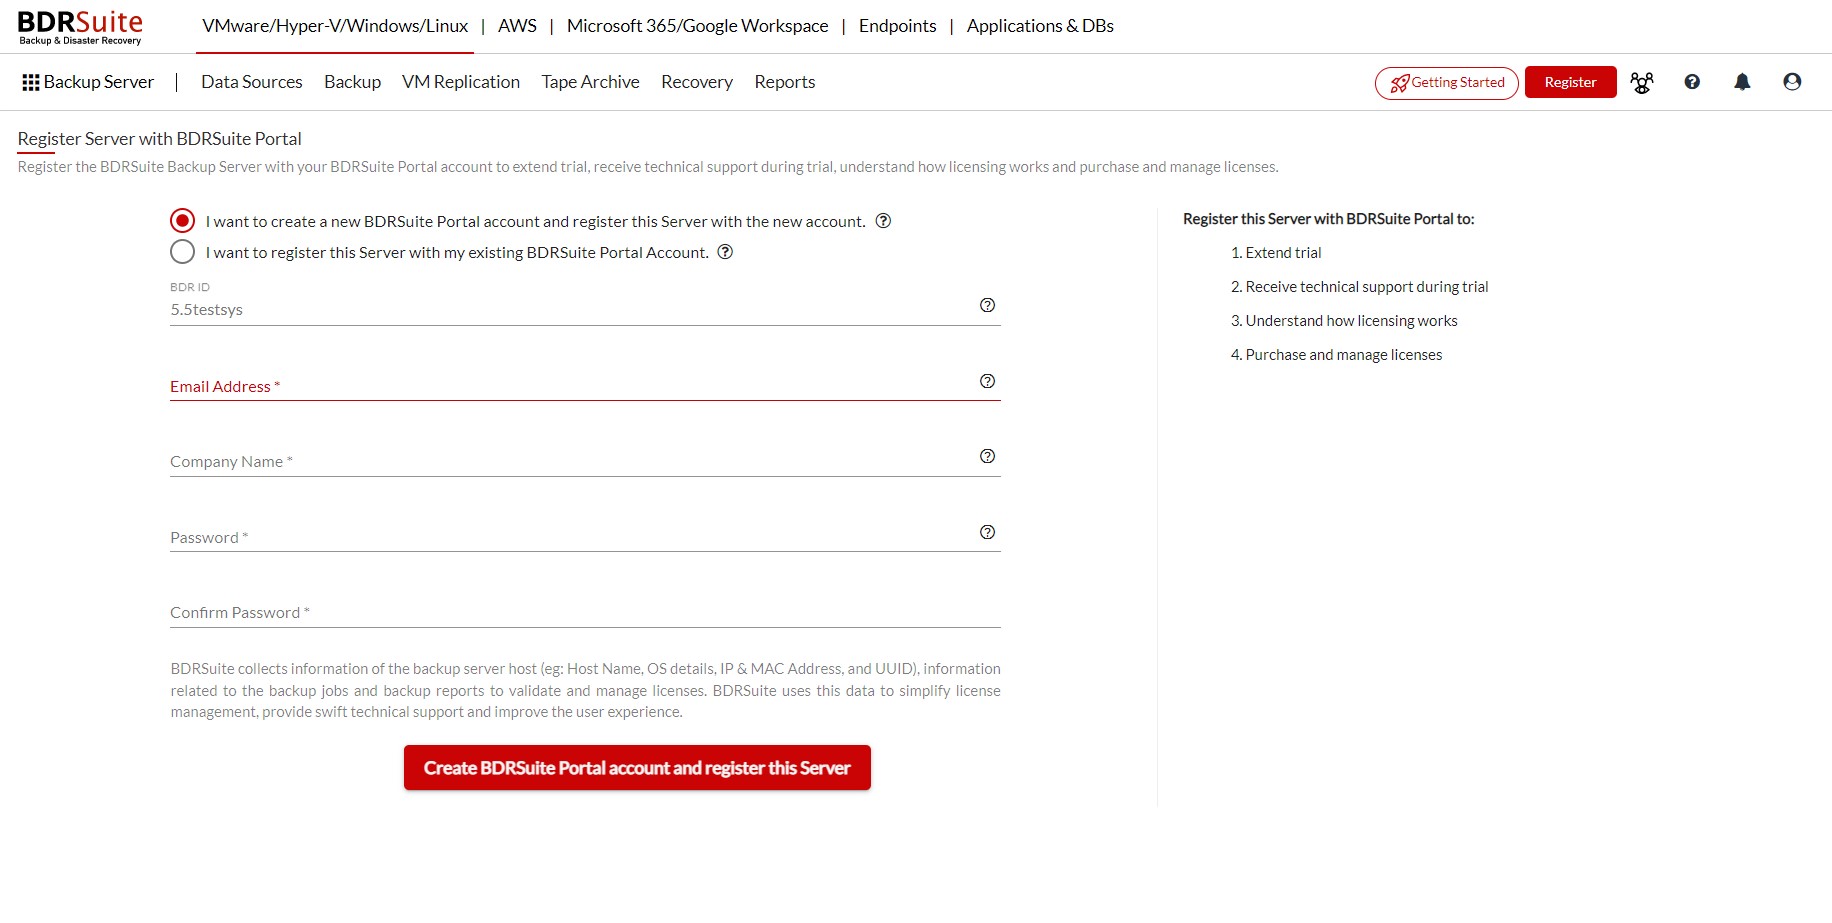Click help icon beside existing Portal Account option
The width and height of the screenshot is (1832, 923).
click(x=725, y=252)
